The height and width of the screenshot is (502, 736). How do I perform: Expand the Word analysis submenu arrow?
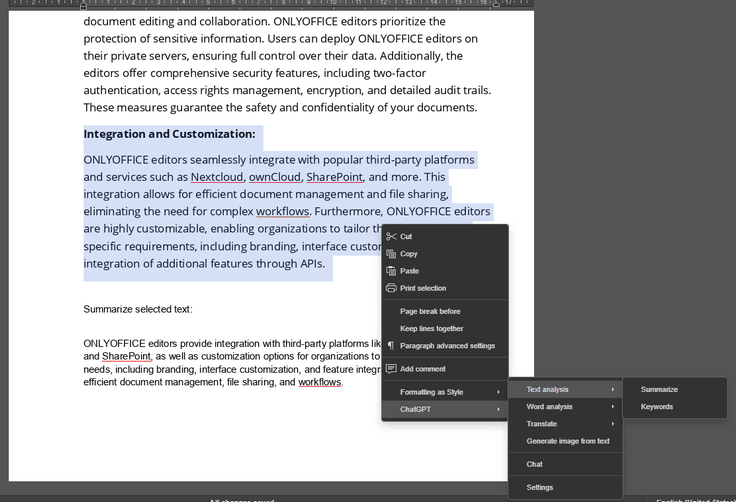coord(613,407)
